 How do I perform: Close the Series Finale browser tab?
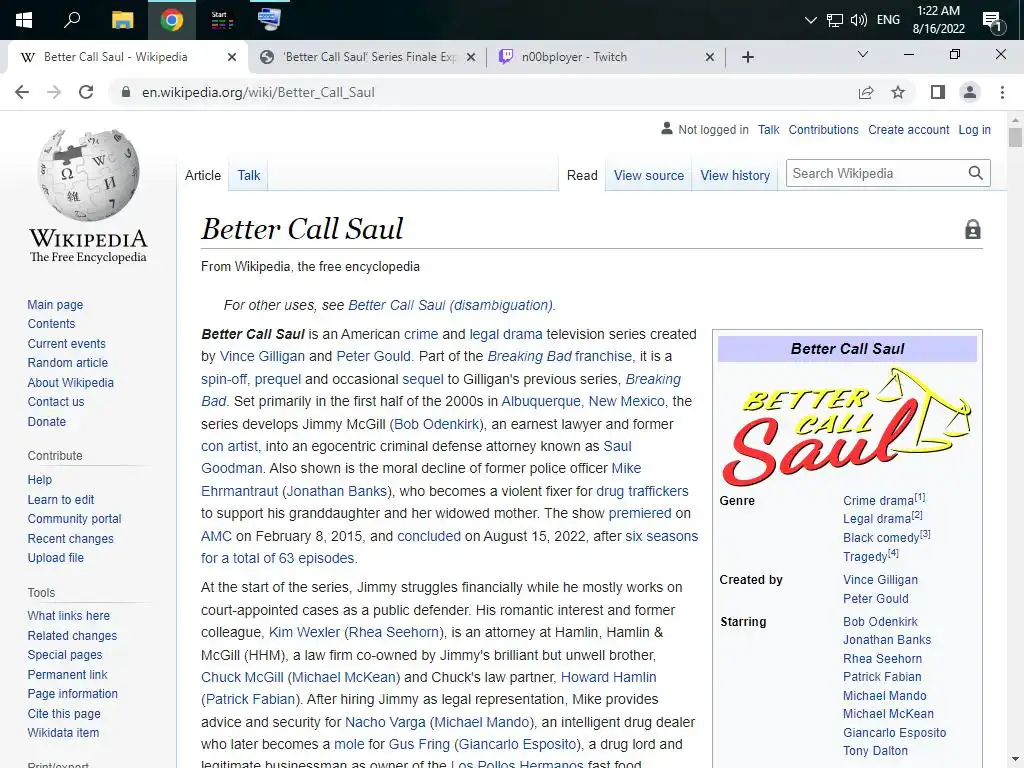[471, 57]
